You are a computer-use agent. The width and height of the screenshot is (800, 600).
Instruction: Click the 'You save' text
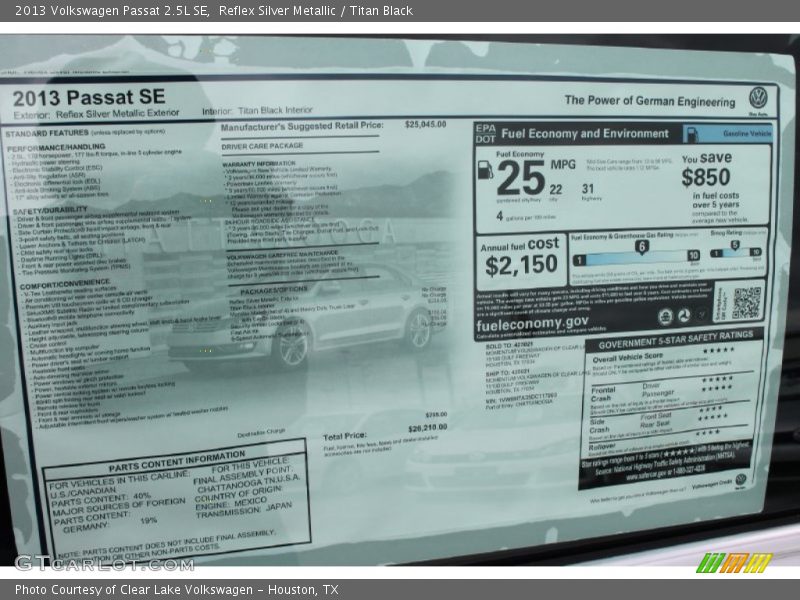coord(707,158)
